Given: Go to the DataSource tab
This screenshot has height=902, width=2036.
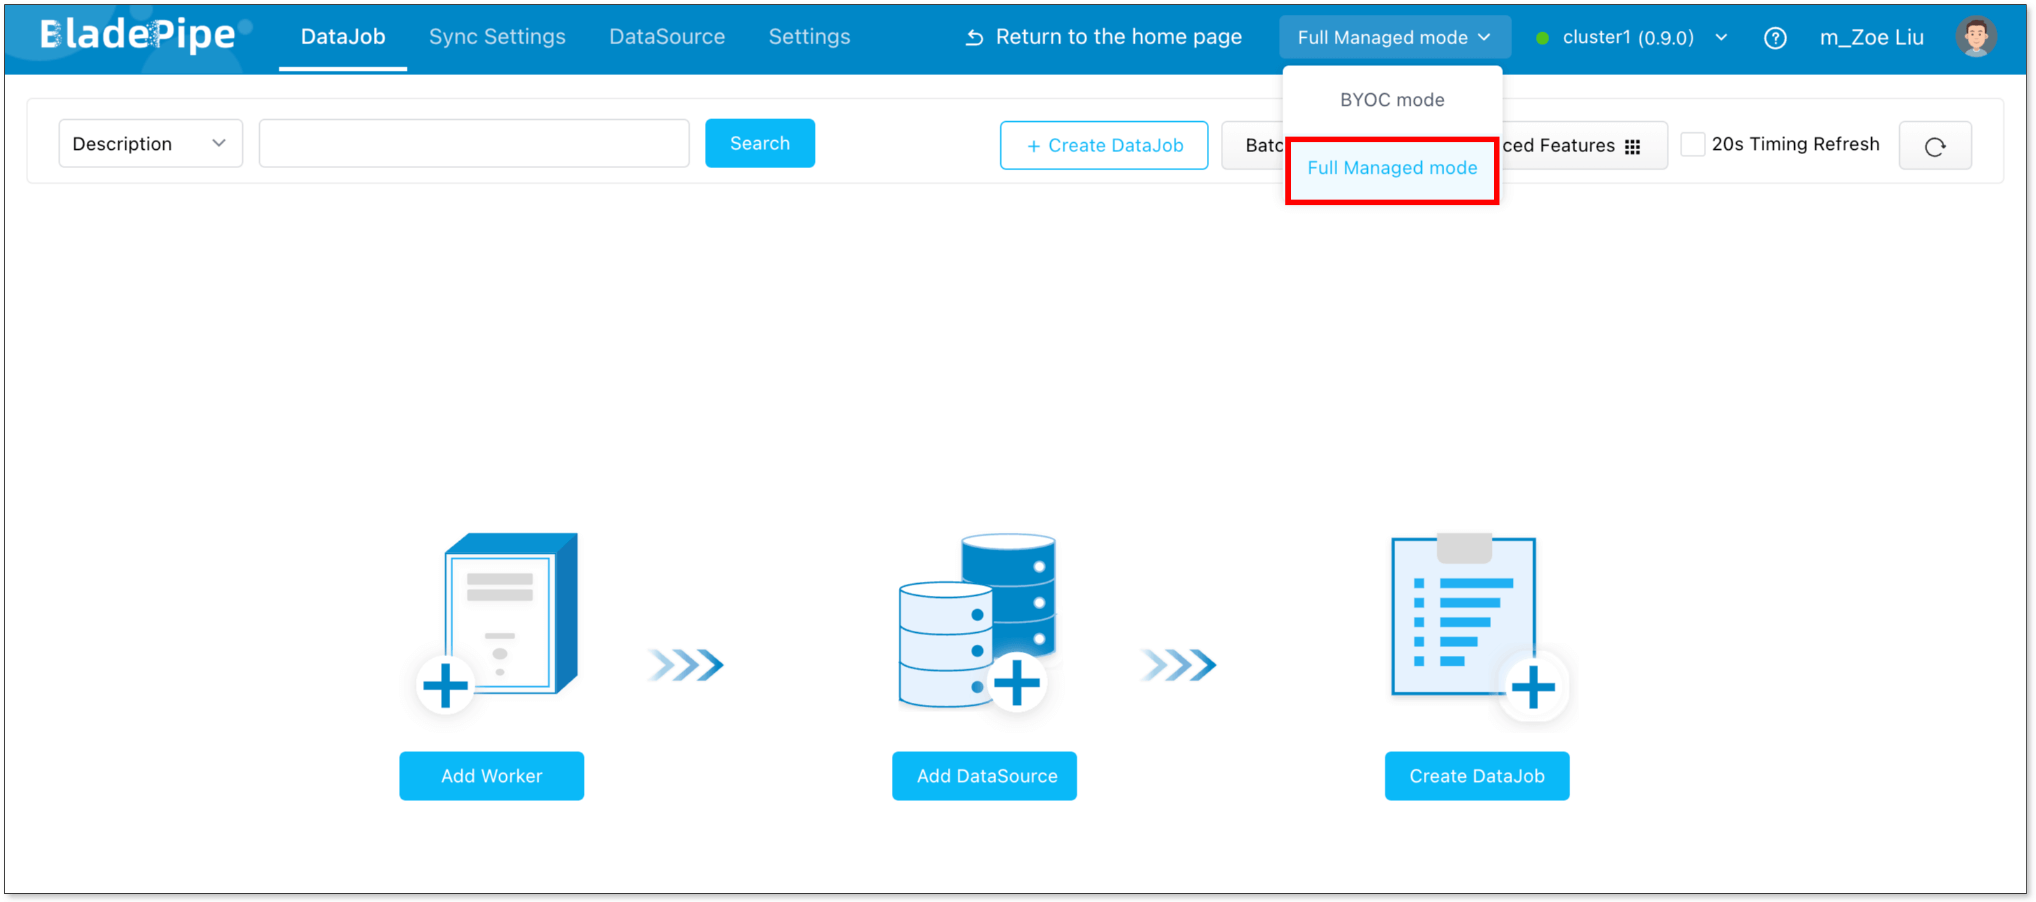Looking at the screenshot, I should coord(667,37).
